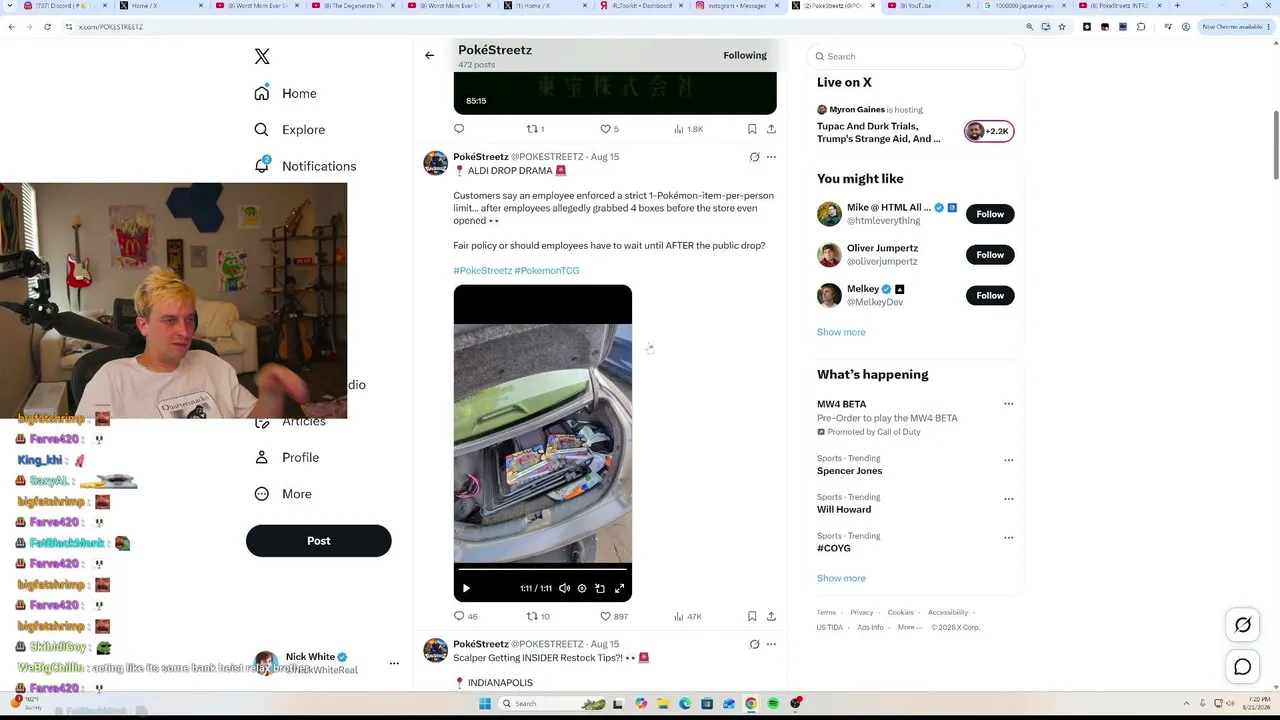Repost the post with 1 repost
This screenshot has width=1280, height=720.
pyautogui.click(x=535, y=129)
